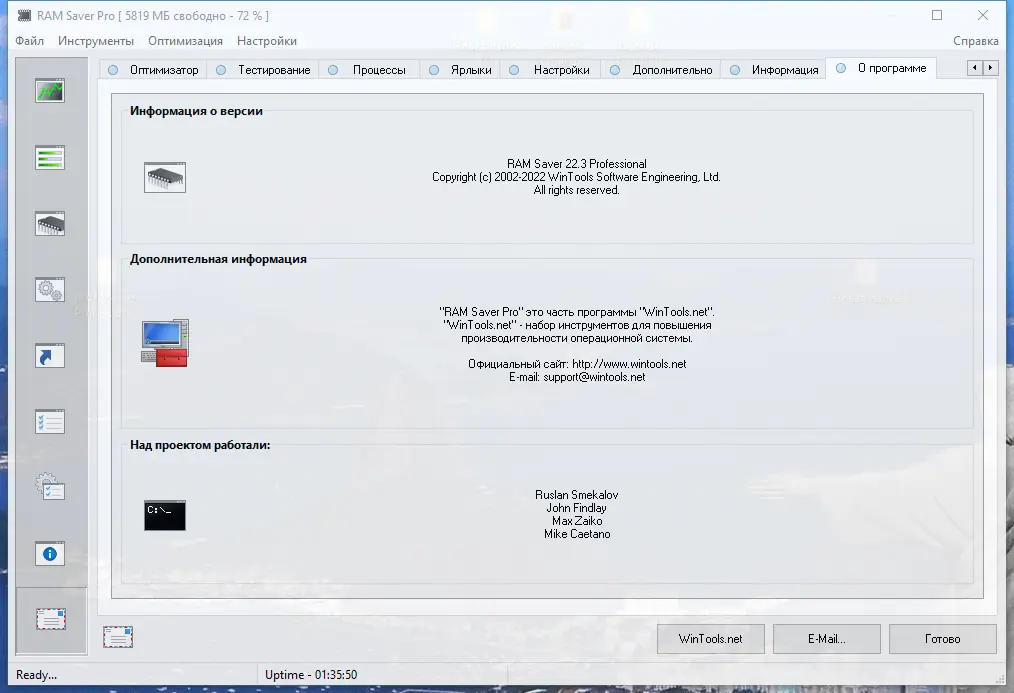Maximize the RAM Saver Pro window
The image size is (1014, 693).
936,15
